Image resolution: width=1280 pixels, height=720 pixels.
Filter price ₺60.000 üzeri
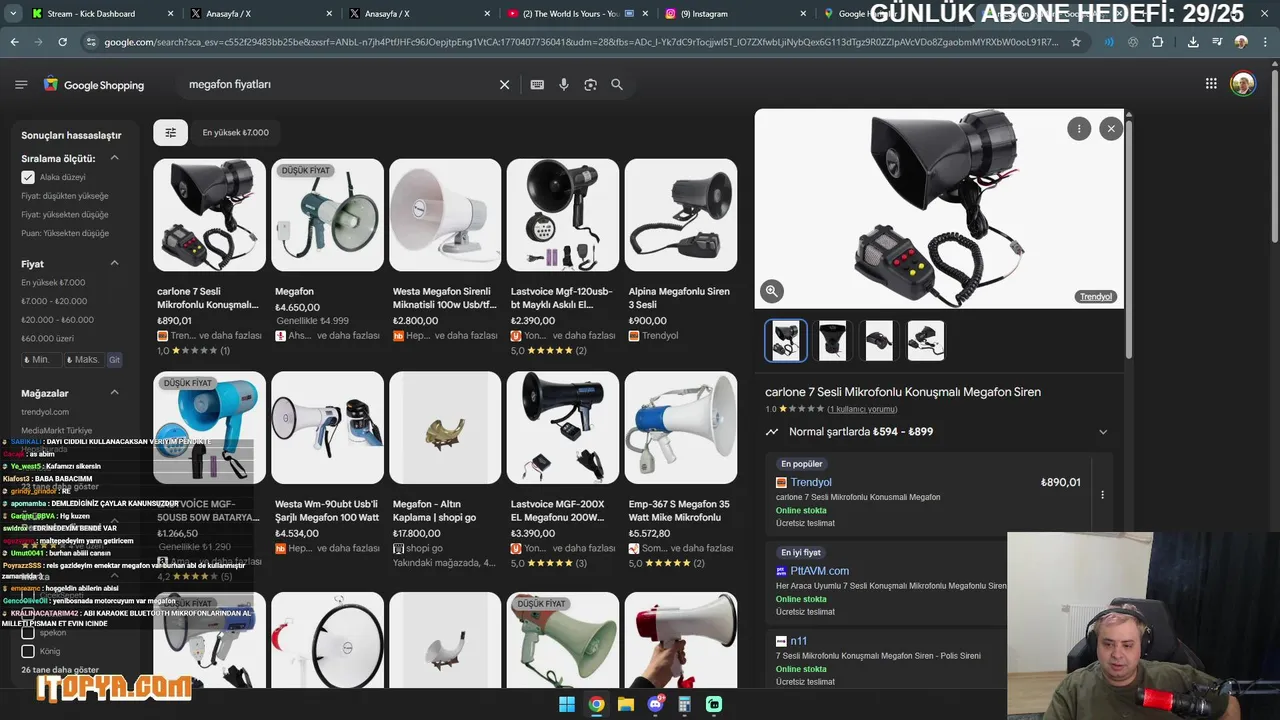47,338
